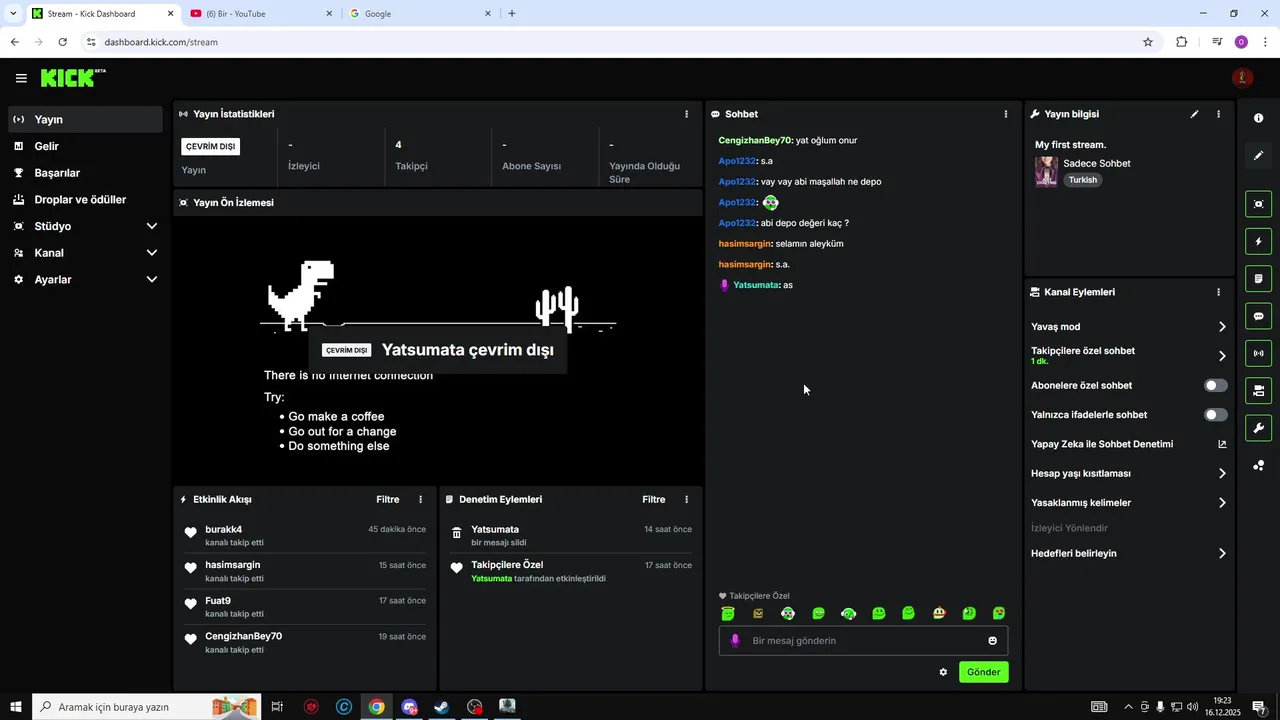1280x720 pixels.
Task: Go to Droplar ve ödüller page
Action: (85, 200)
